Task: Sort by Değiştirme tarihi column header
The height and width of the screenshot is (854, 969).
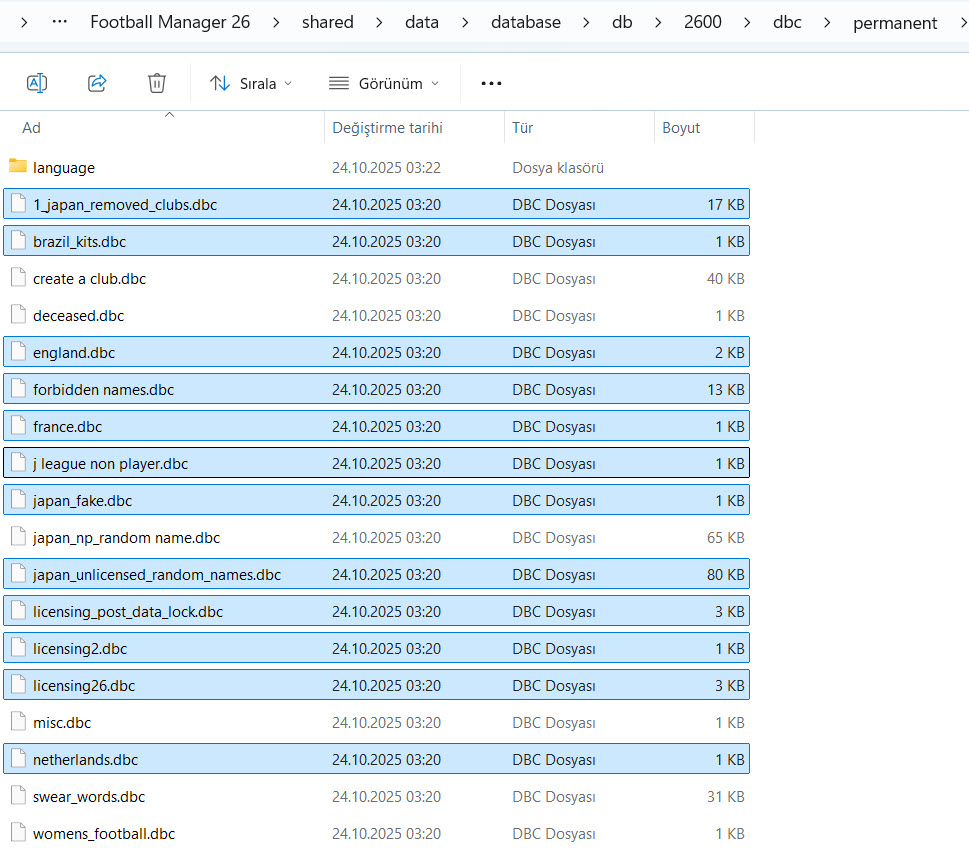Action: point(387,128)
